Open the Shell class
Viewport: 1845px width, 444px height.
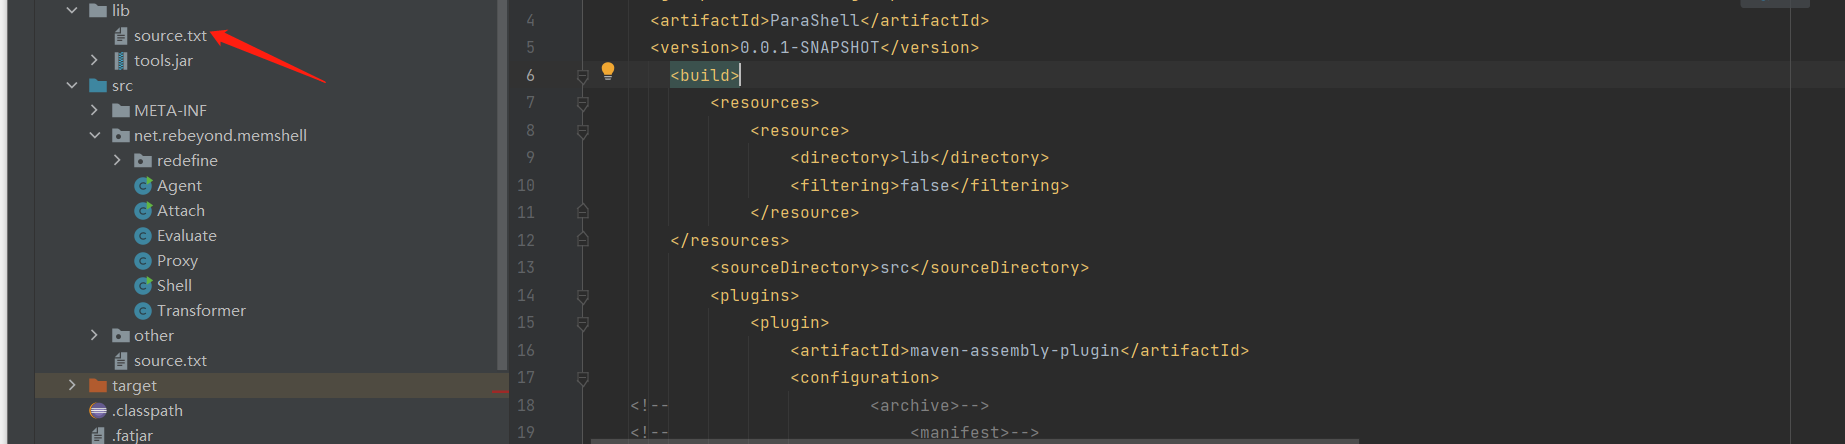click(x=174, y=286)
